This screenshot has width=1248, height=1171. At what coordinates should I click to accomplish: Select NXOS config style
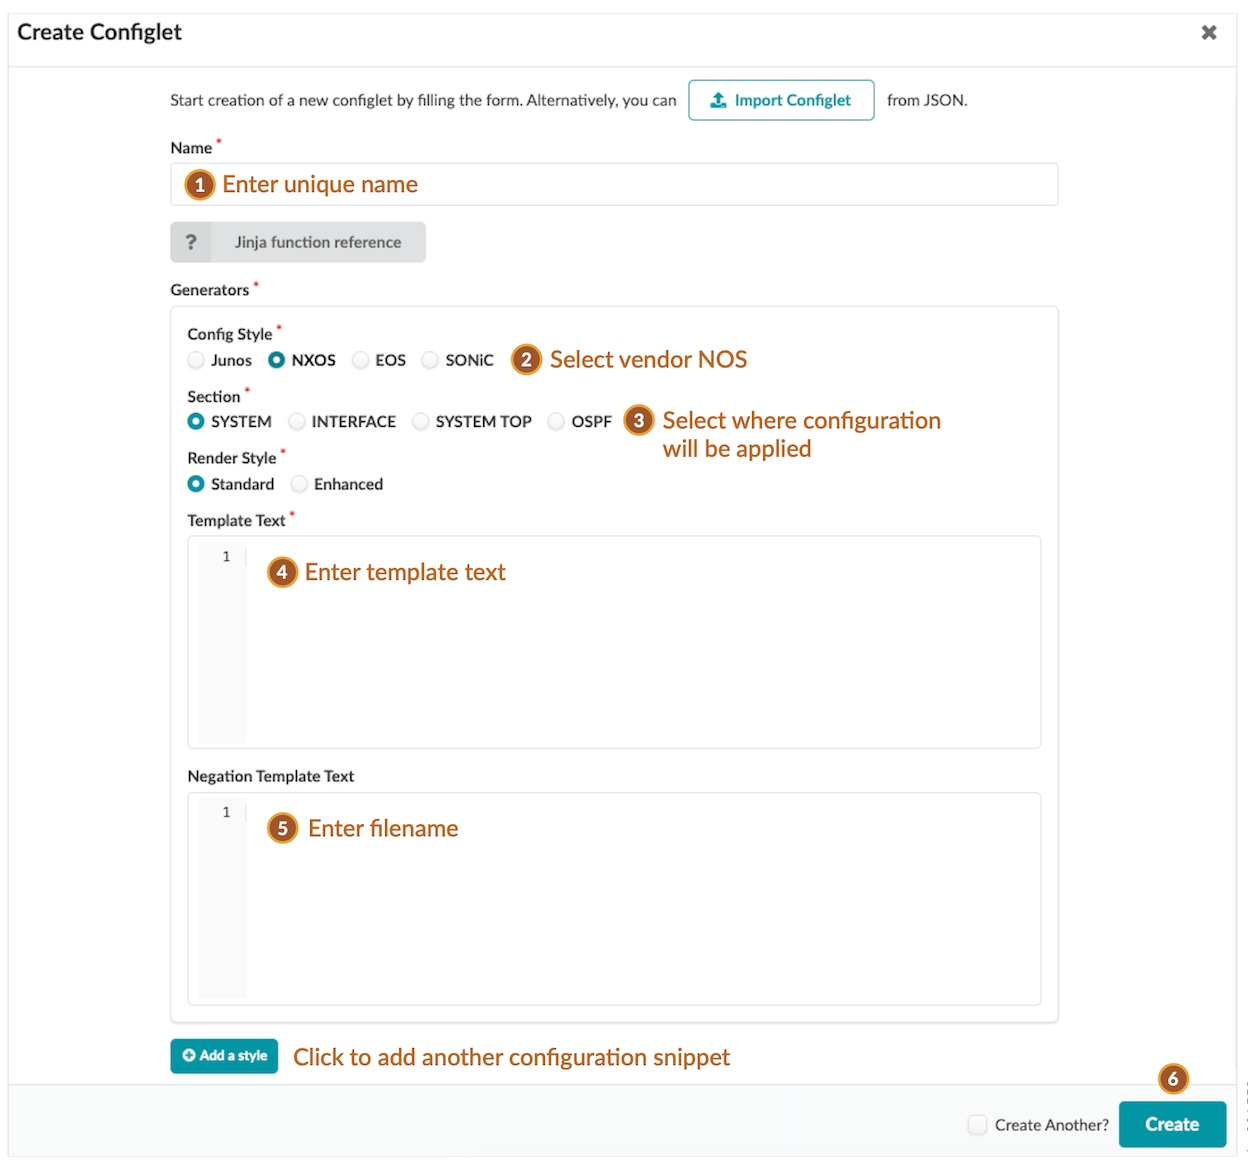coord(277,360)
